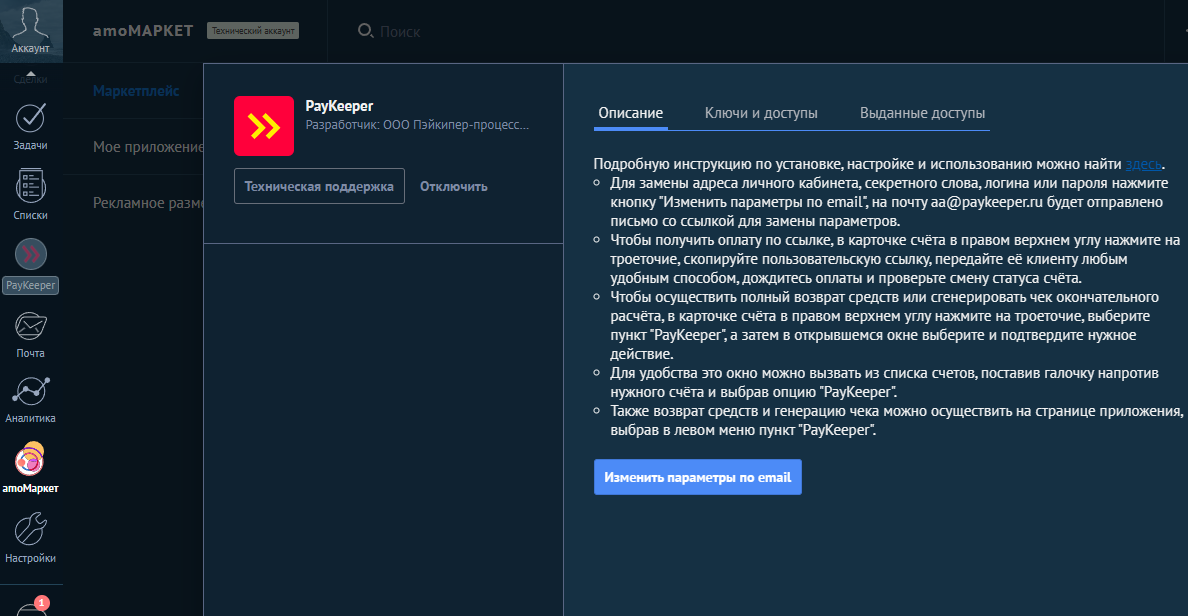
Task: Click the red PayKeeper app logo
Action: [263, 126]
